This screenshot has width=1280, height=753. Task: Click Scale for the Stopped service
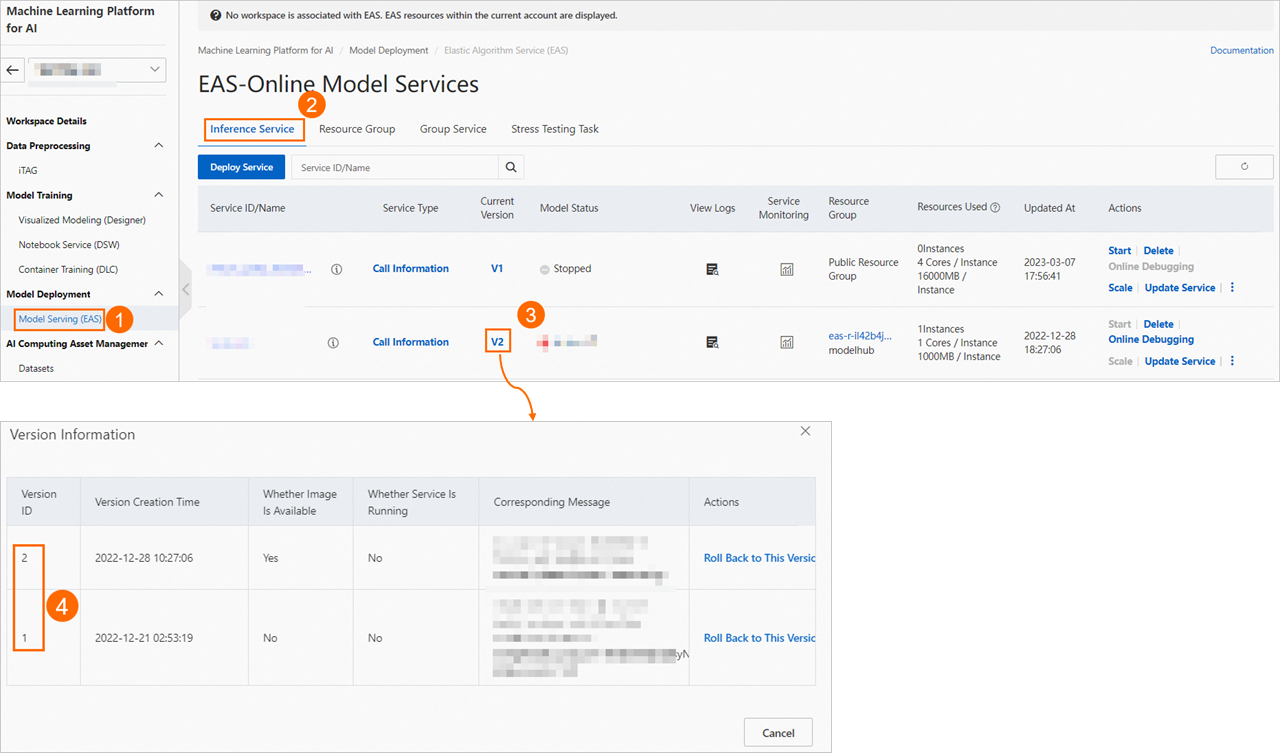[x=1120, y=288]
